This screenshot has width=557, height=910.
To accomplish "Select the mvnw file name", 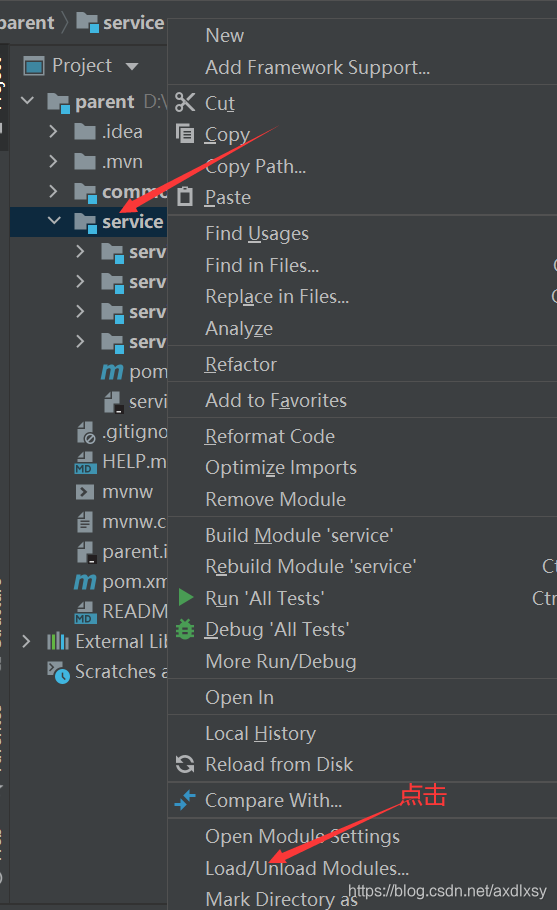I will [x=127, y=492].
